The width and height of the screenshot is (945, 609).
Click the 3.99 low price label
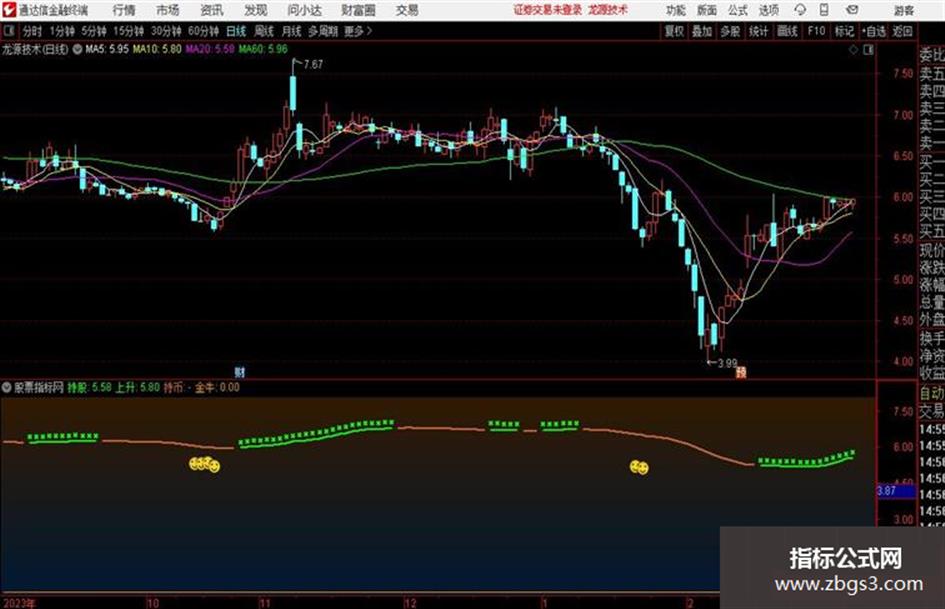(x=727, y=363)
